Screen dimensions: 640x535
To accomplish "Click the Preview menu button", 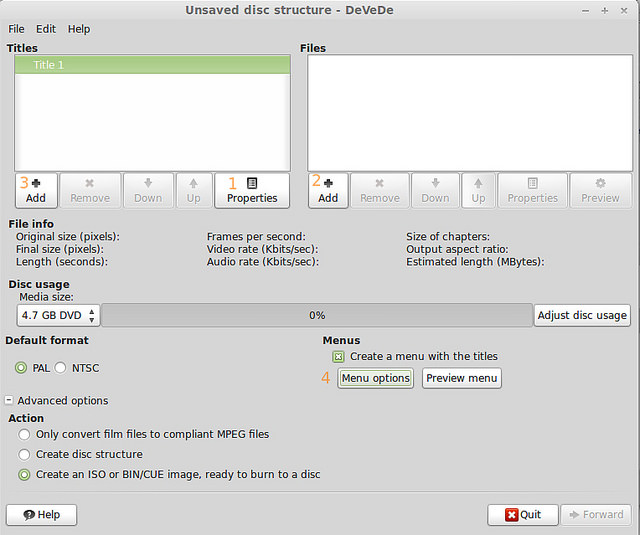I will pos(461,378).
